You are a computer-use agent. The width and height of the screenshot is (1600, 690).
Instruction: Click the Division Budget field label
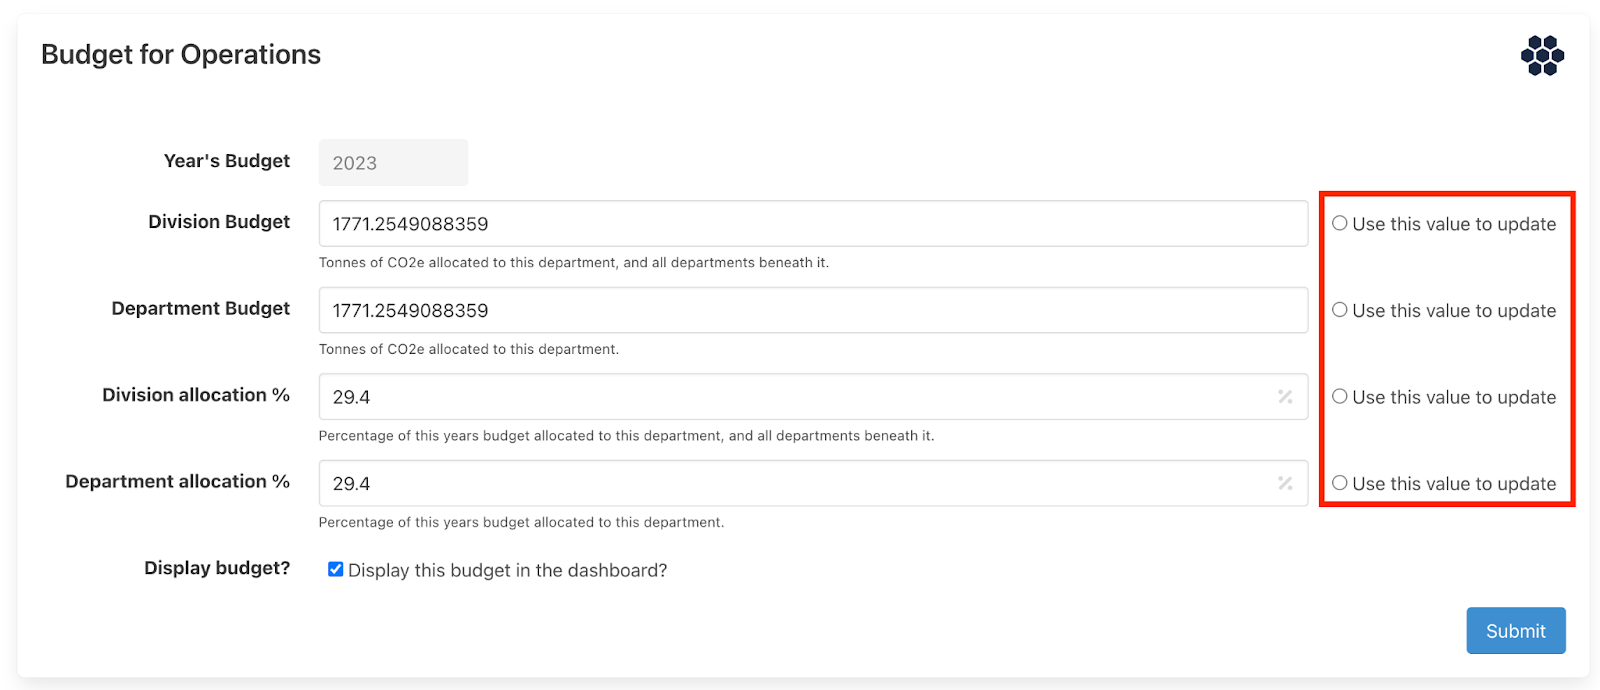pos(219,222)
